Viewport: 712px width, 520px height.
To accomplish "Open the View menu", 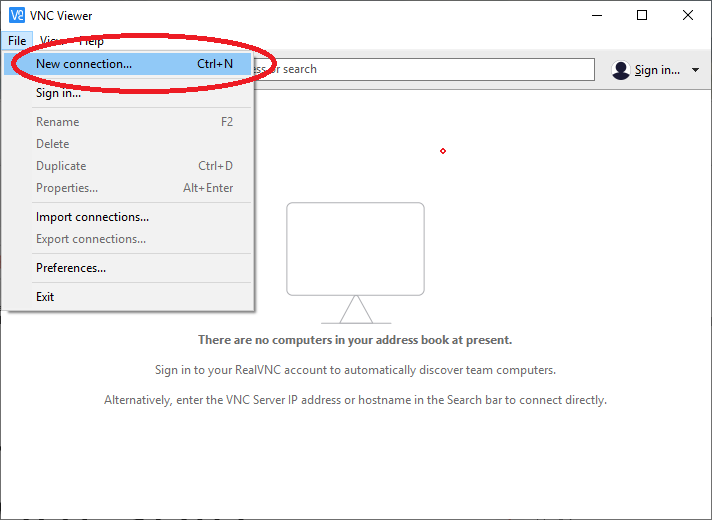I will [52, 41].
